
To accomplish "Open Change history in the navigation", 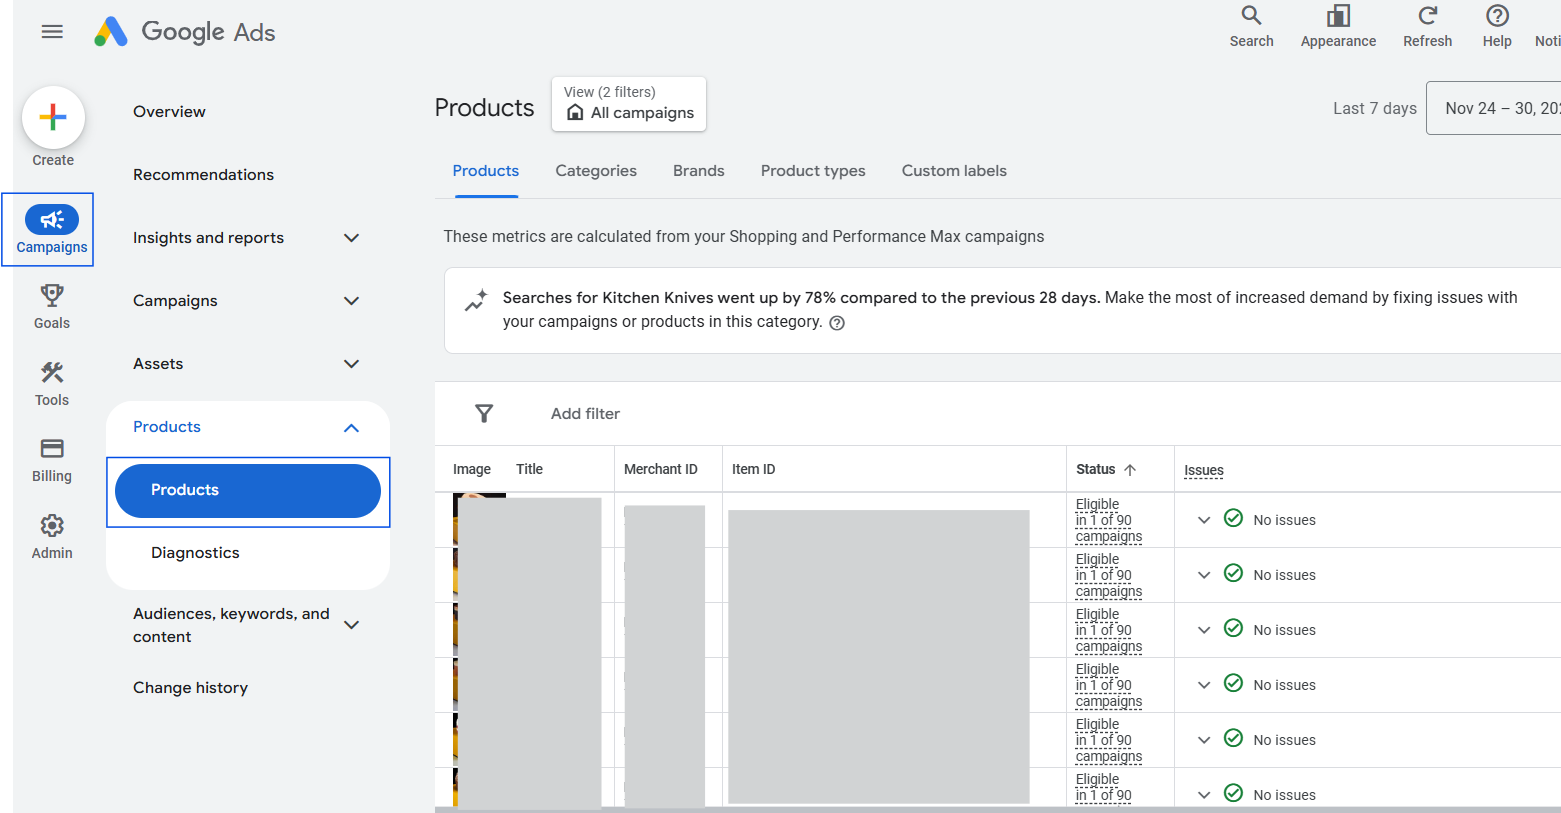I will [x=190, y=688].
